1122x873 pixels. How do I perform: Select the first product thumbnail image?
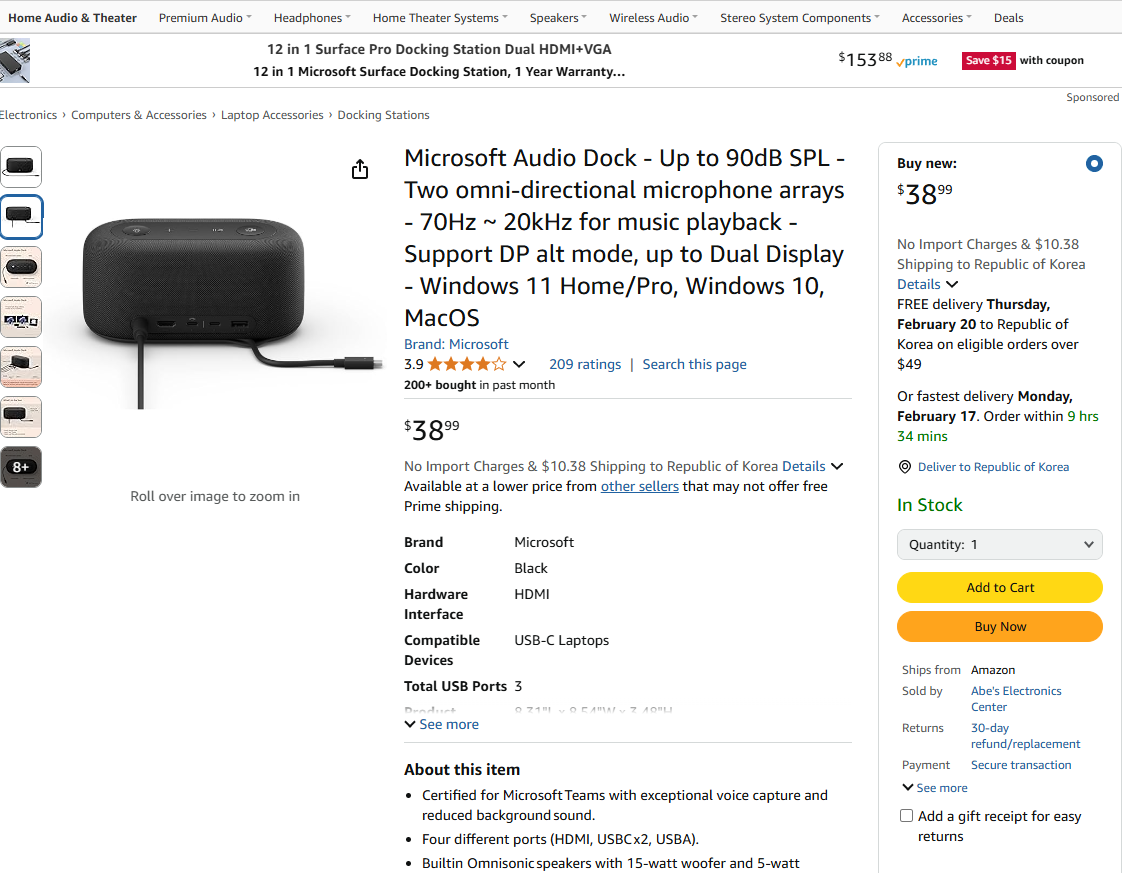click(x=21, y=167)
